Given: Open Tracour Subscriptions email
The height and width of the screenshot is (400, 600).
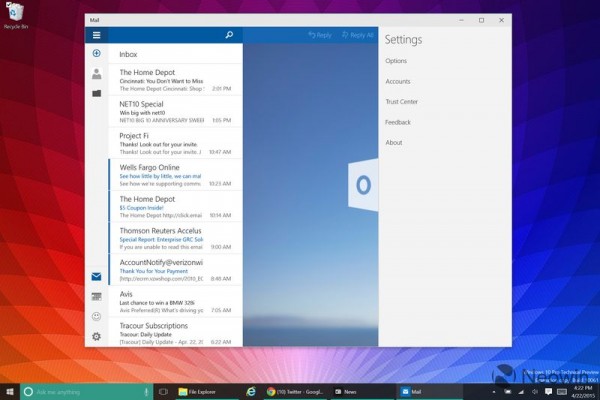Looking at the screenshot, I should click(175, 333).
